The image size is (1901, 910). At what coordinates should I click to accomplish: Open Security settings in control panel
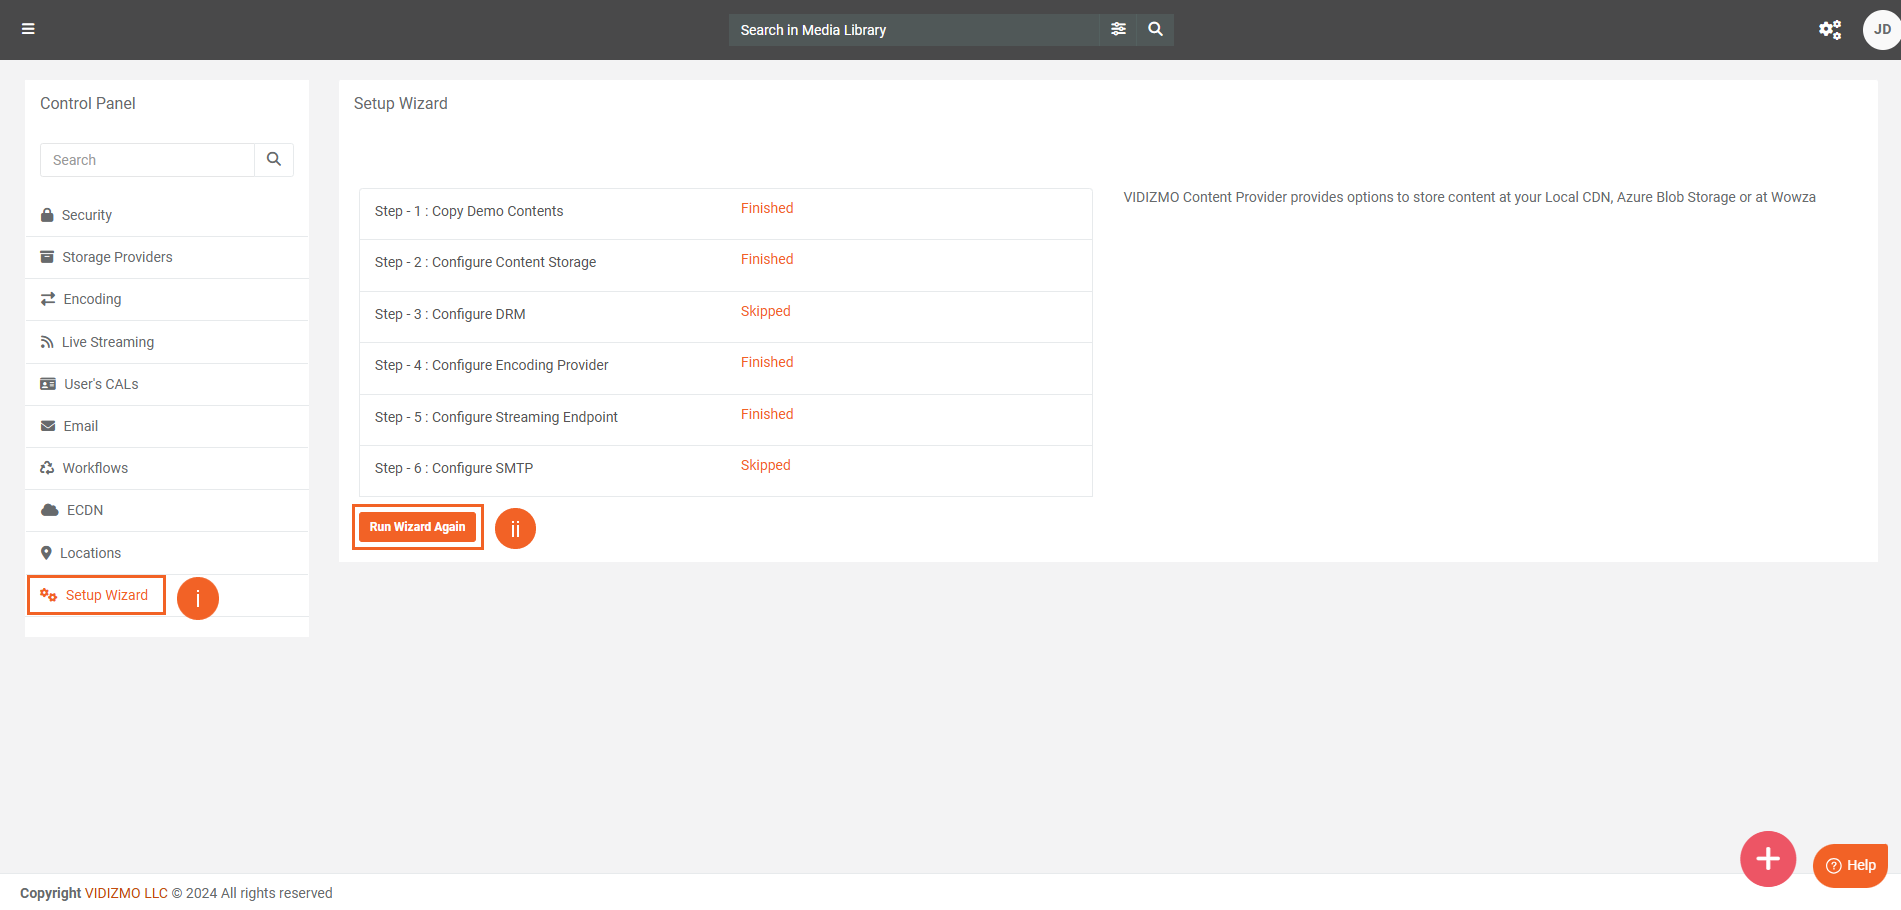tap(87, 215)
